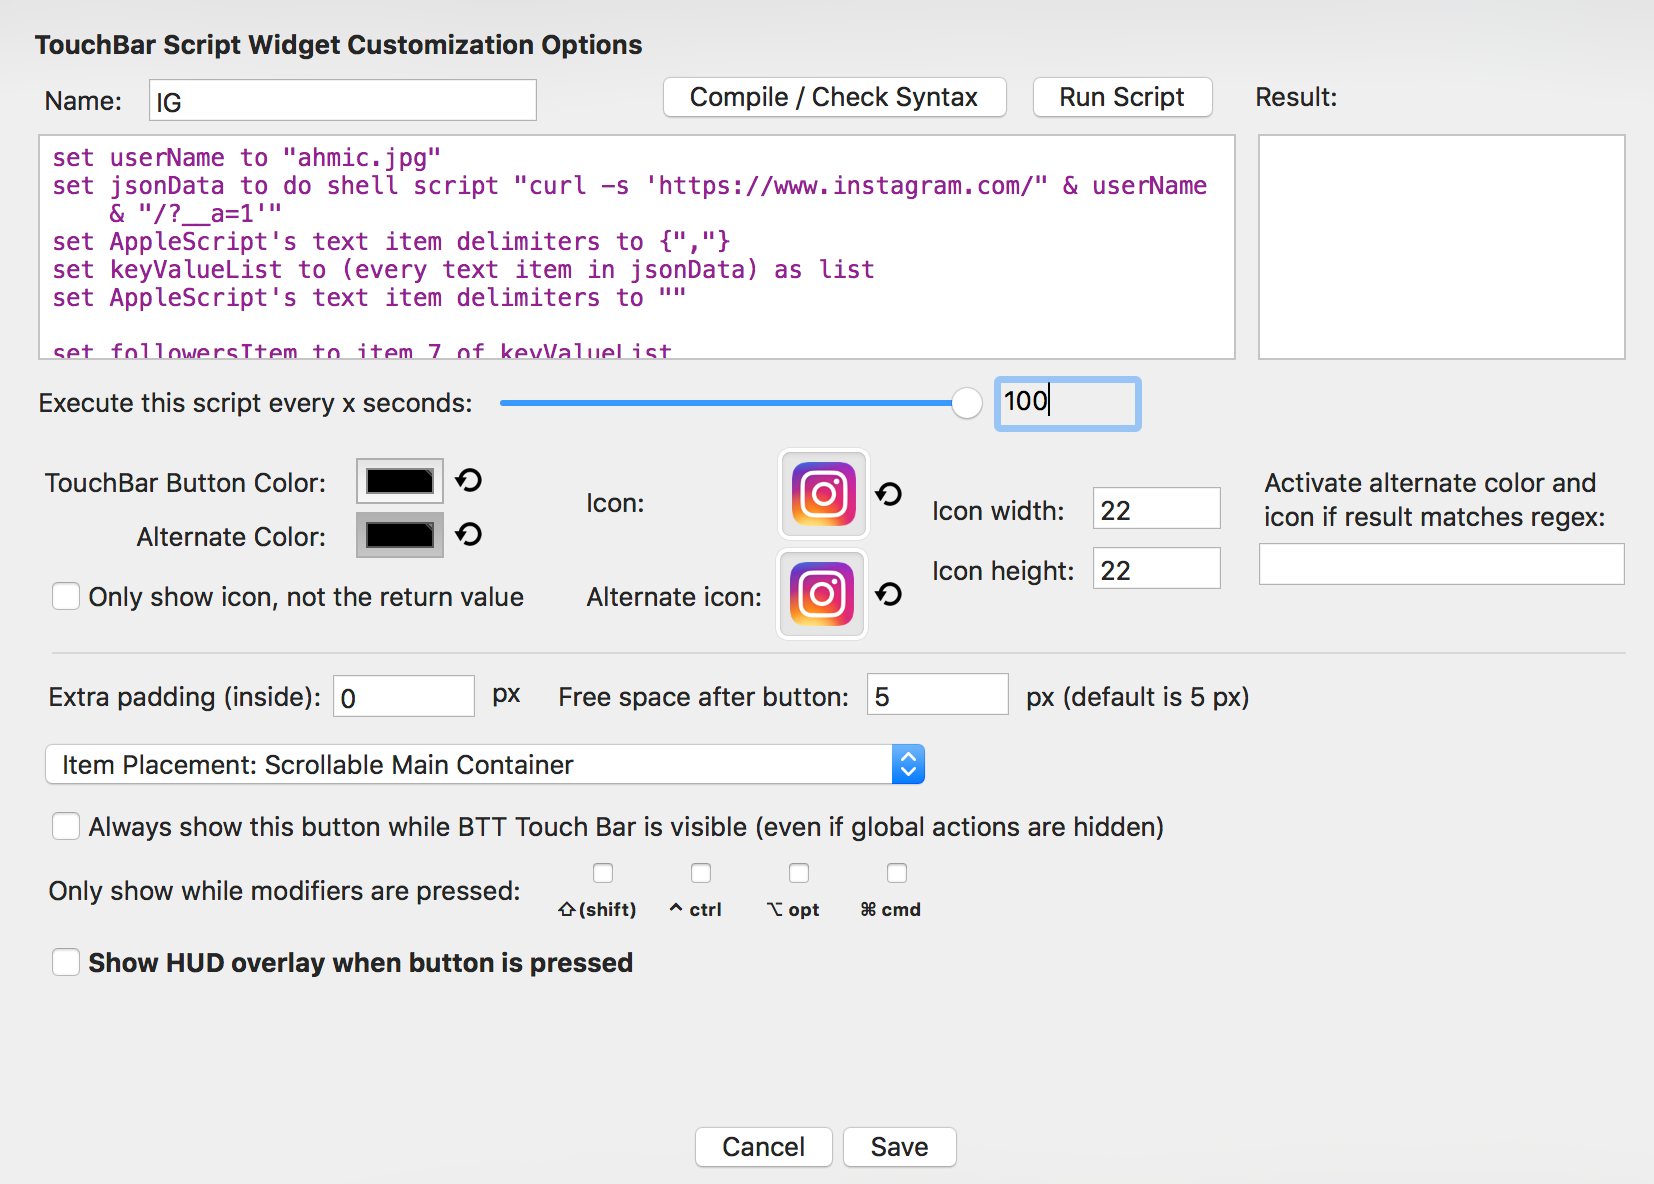
Task: Check the cmd modifier checkbox
Action: point(897,873)
